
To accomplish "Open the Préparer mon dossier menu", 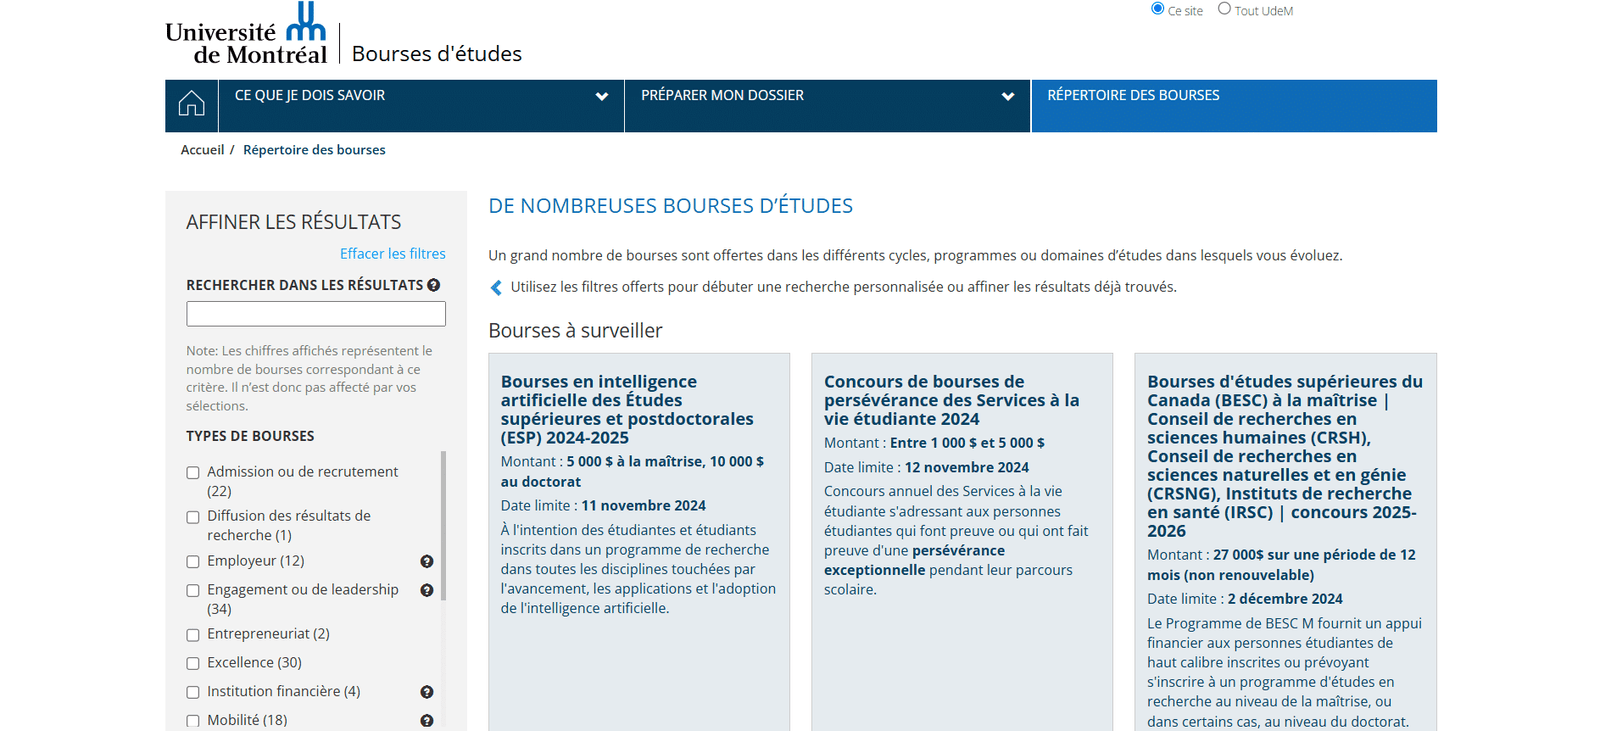I will [x=827, y=106].
